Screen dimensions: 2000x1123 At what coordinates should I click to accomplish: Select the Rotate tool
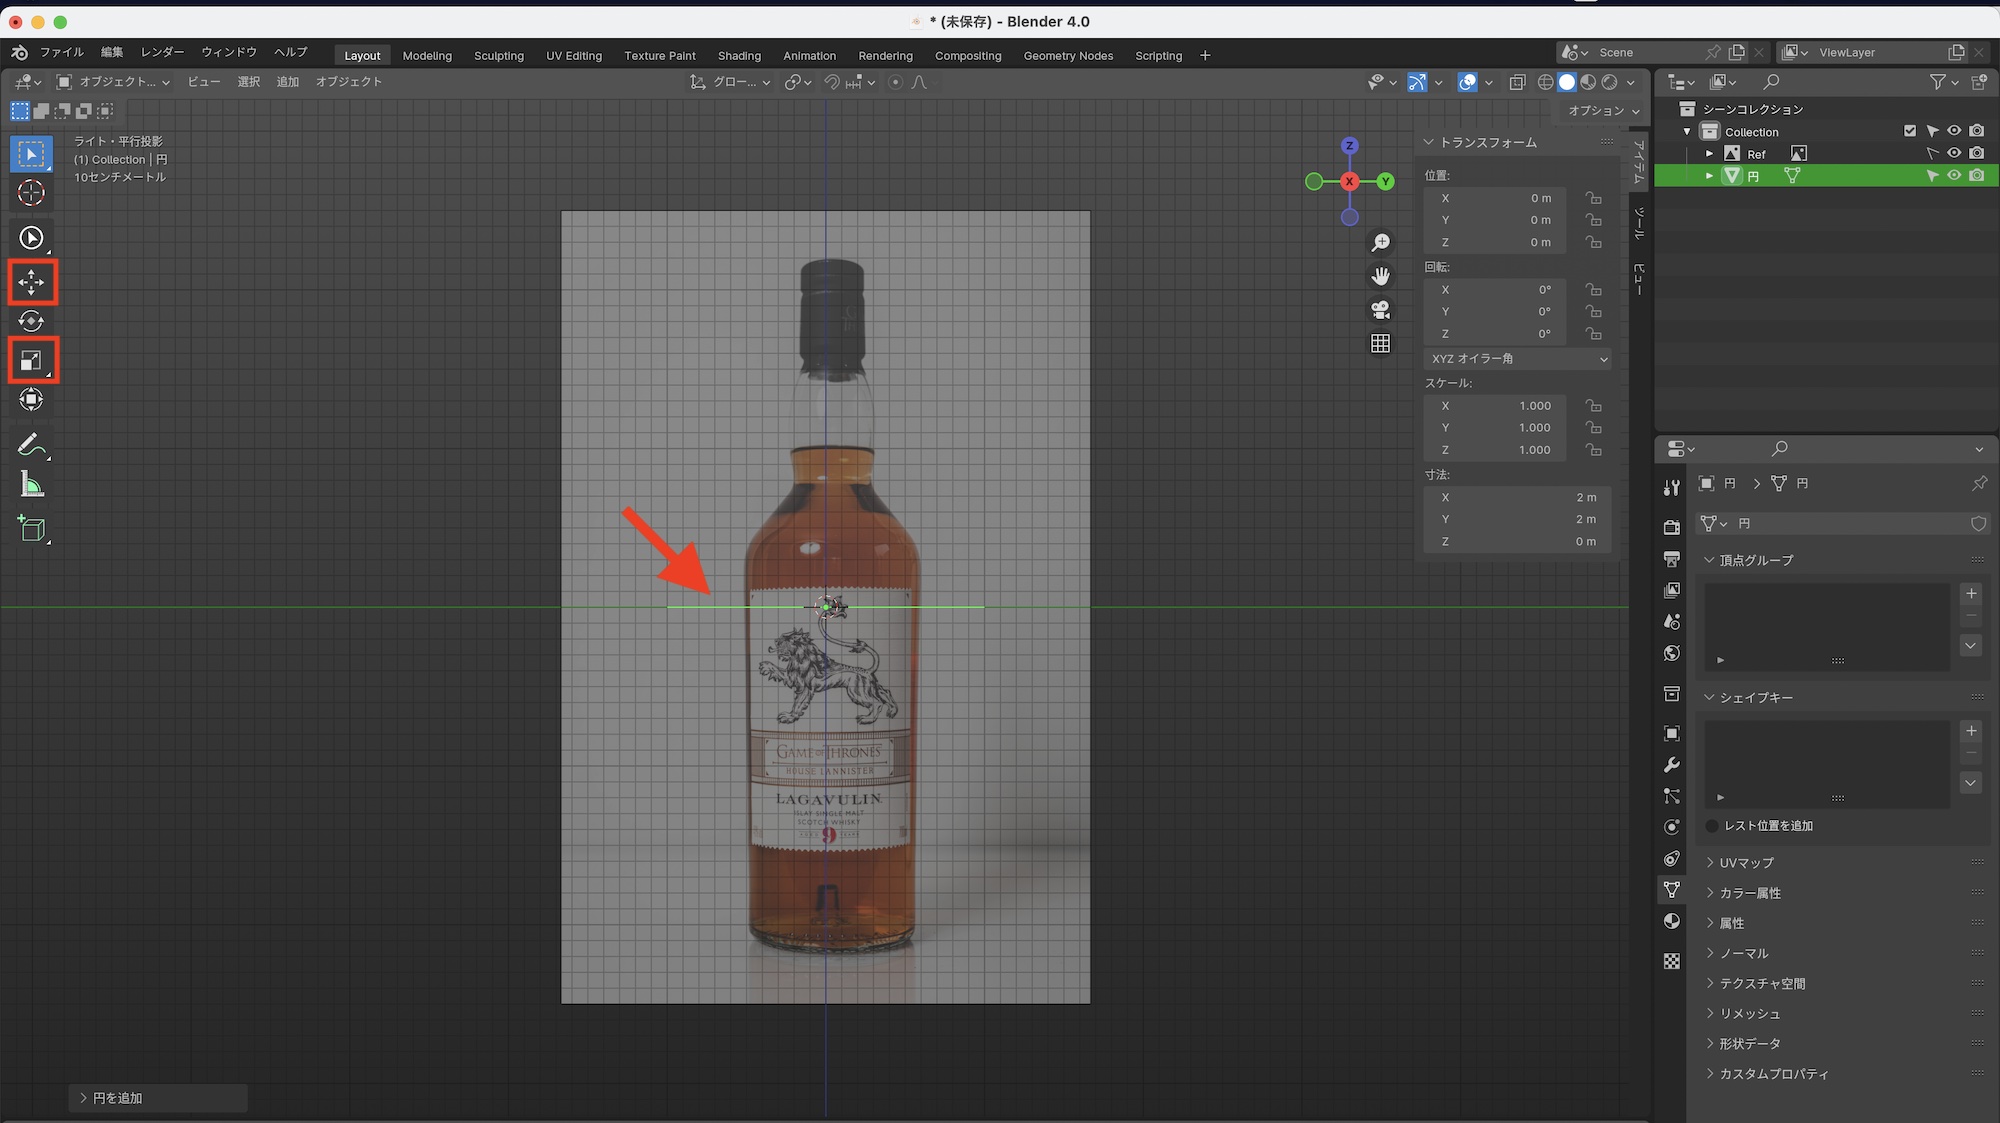32,321
